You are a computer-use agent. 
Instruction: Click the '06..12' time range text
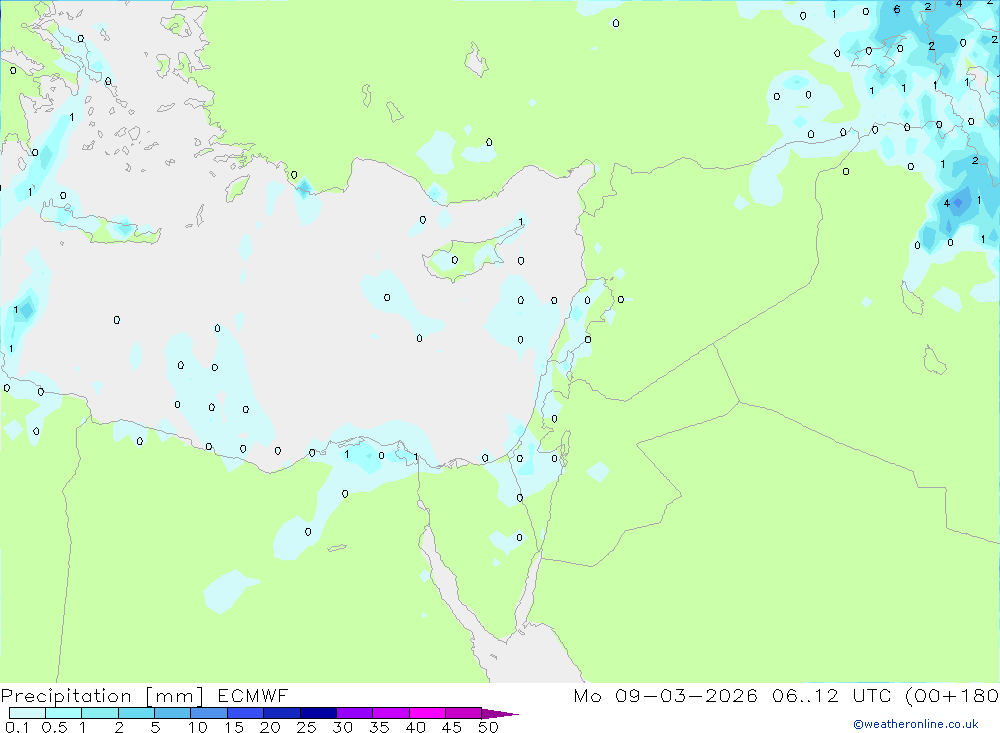[805, 695]
